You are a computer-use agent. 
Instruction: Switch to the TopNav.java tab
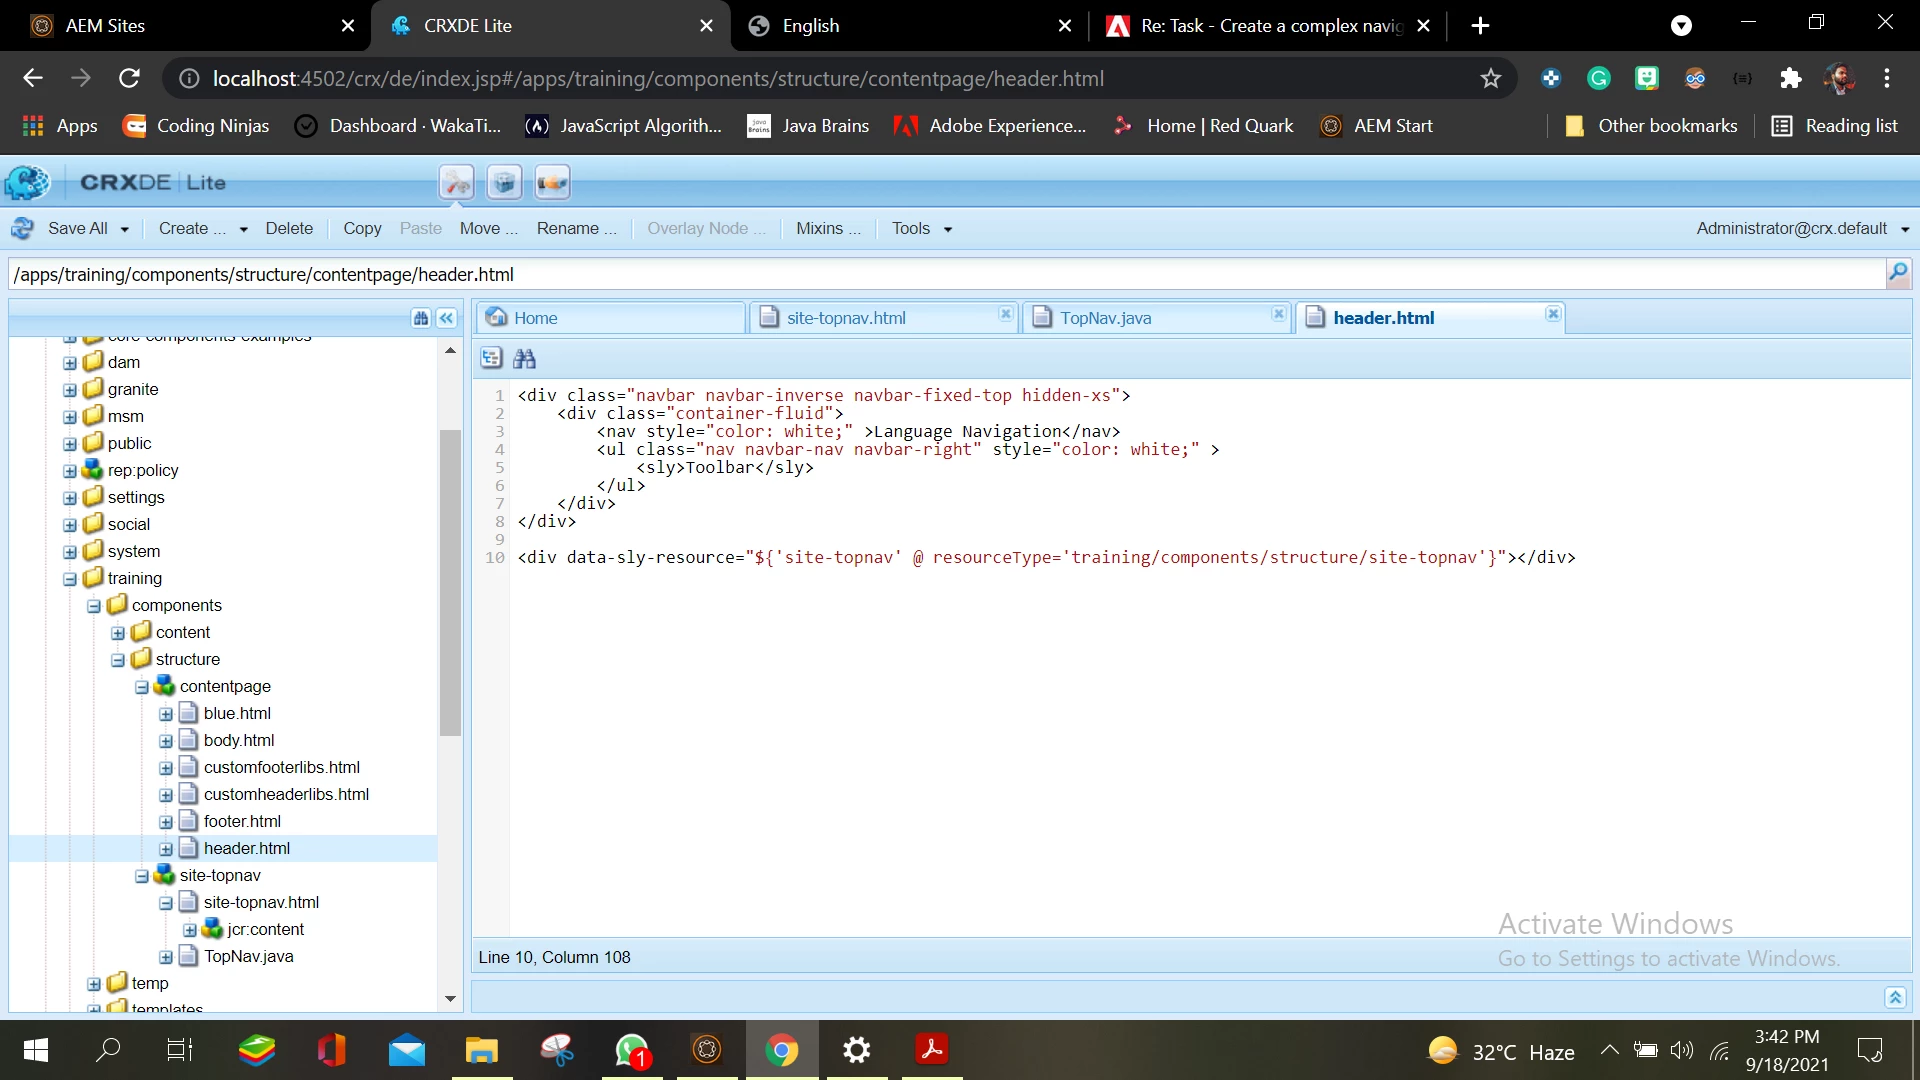pos(1105,318)
